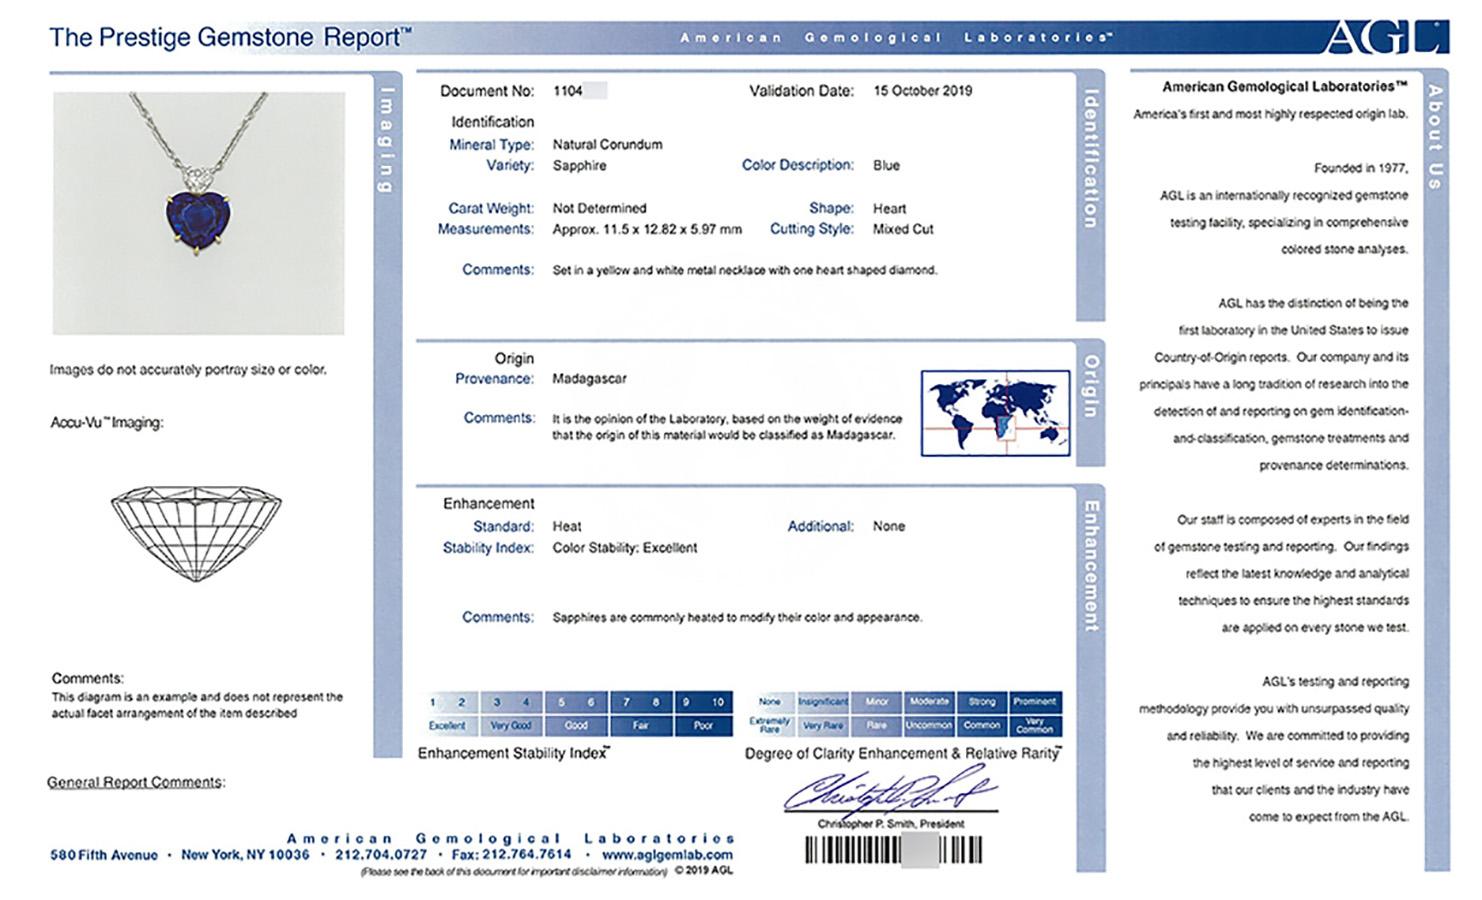This screenshot has height=900, width=1482.
Task: Click the Identification section heading
Action: tap(493, 122)
